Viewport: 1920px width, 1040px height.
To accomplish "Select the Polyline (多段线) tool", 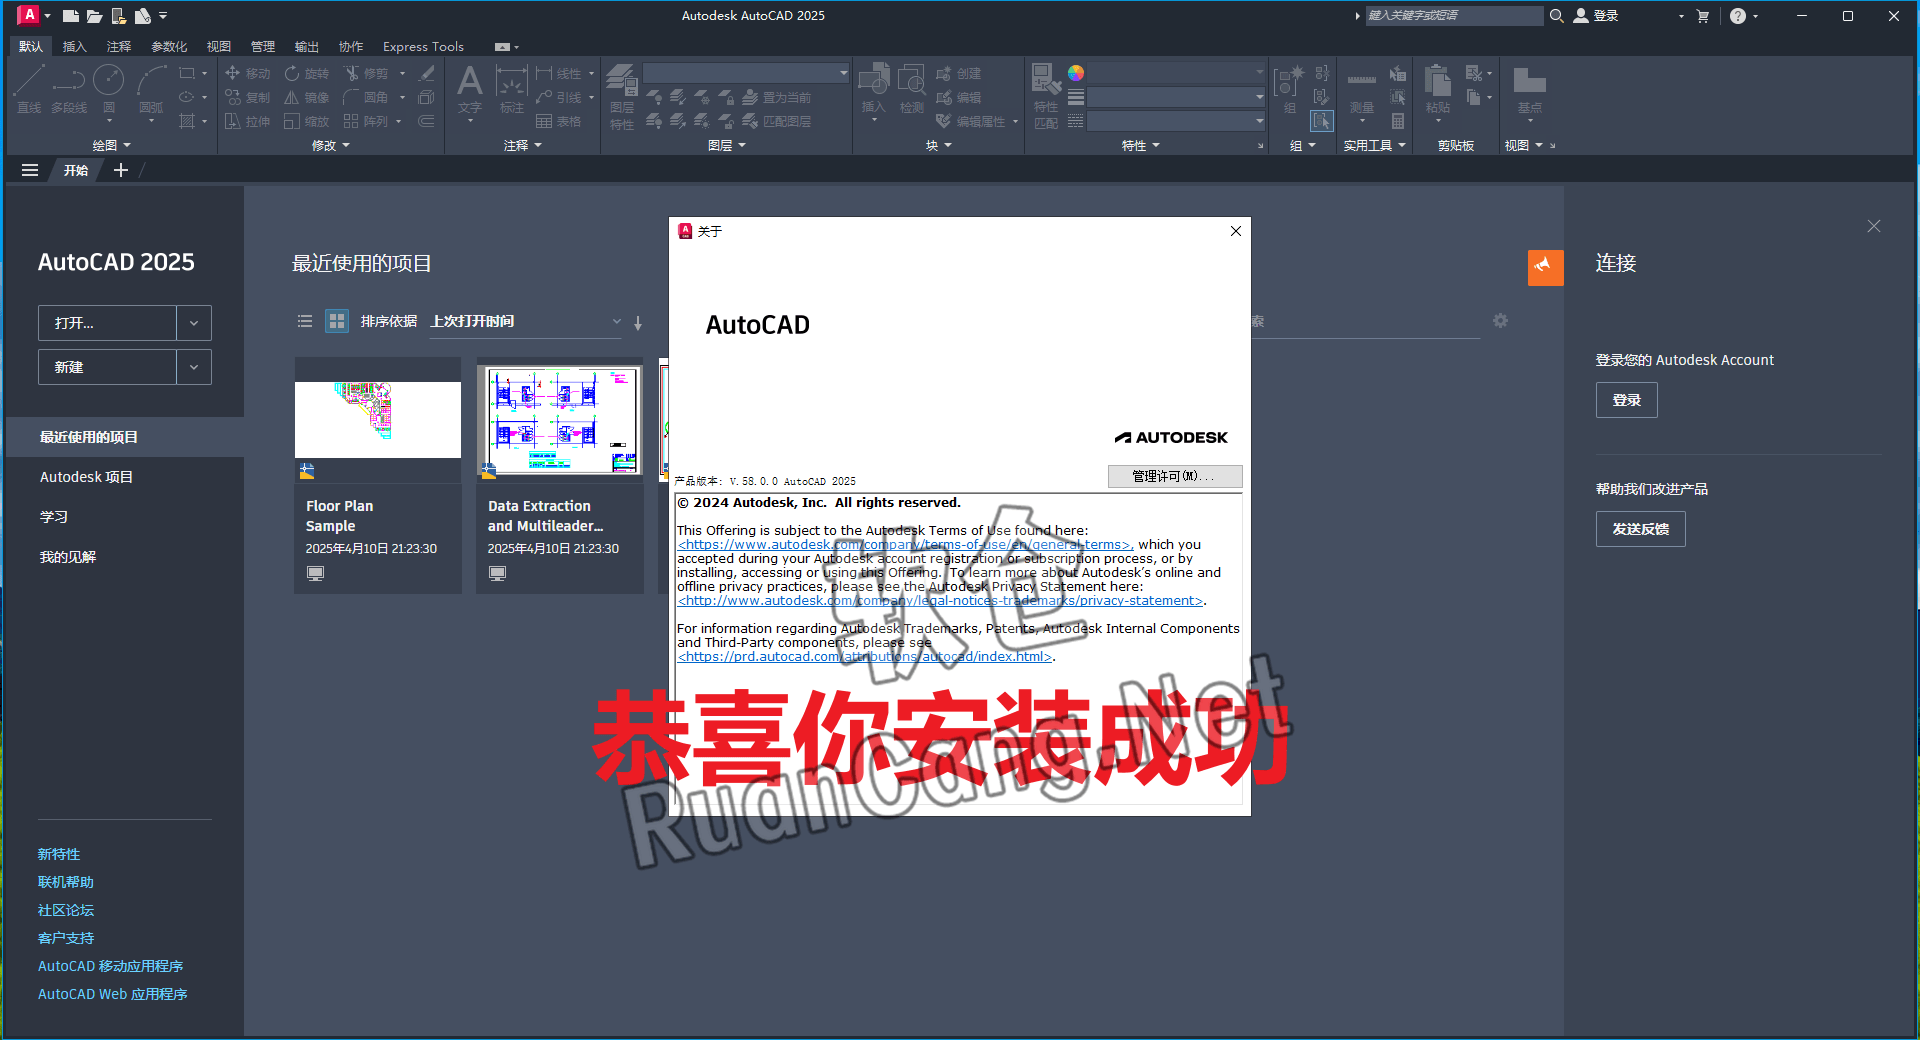I will click(69, 89).
